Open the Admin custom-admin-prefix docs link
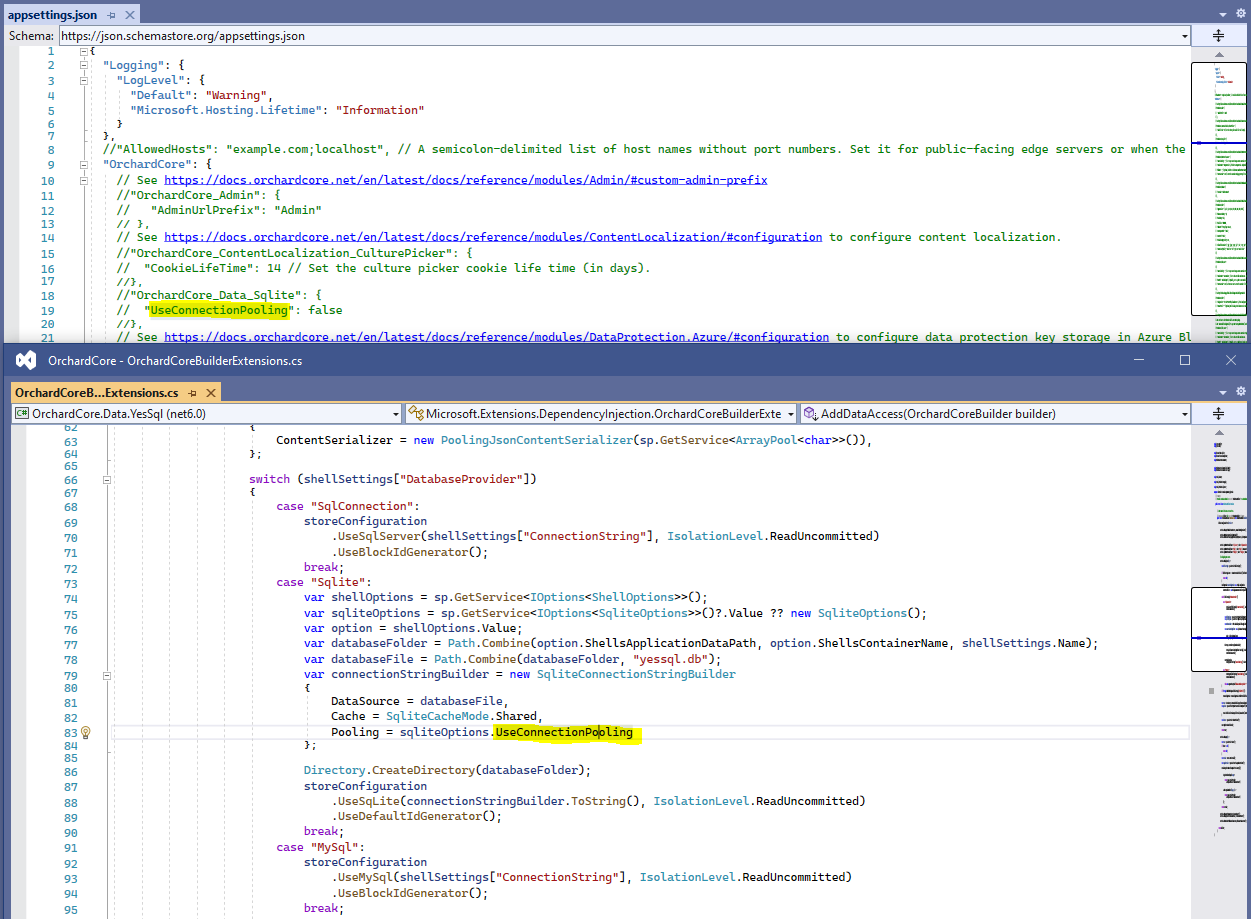Viewport: 1251px width, 919px height. pyautogui.click(x=466, y=180)
